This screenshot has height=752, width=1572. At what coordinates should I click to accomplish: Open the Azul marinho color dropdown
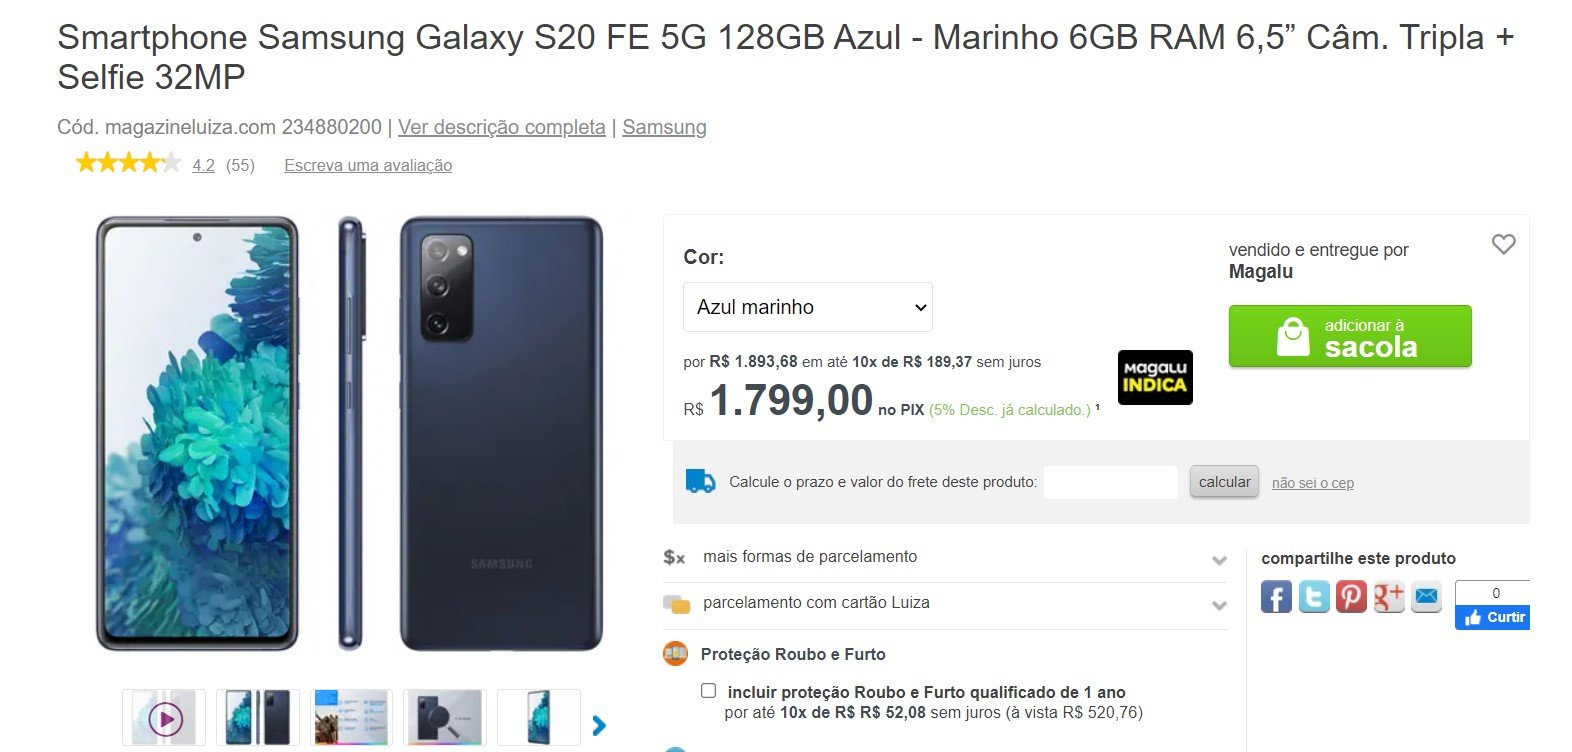point(808,307)
